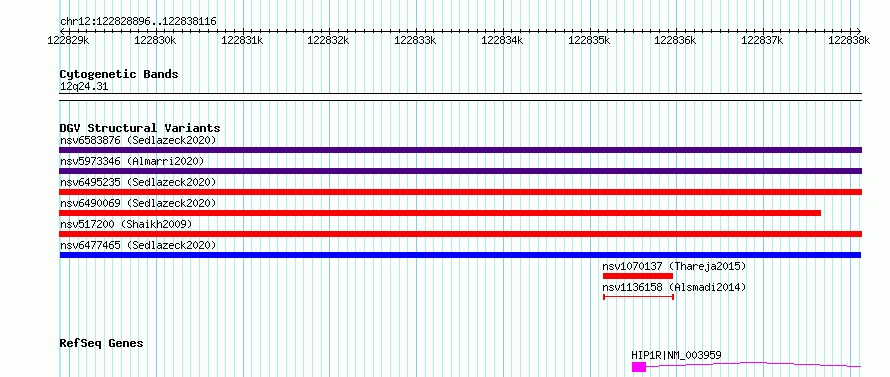
Task: Click the 122837k ruler label
Action: 762,40
